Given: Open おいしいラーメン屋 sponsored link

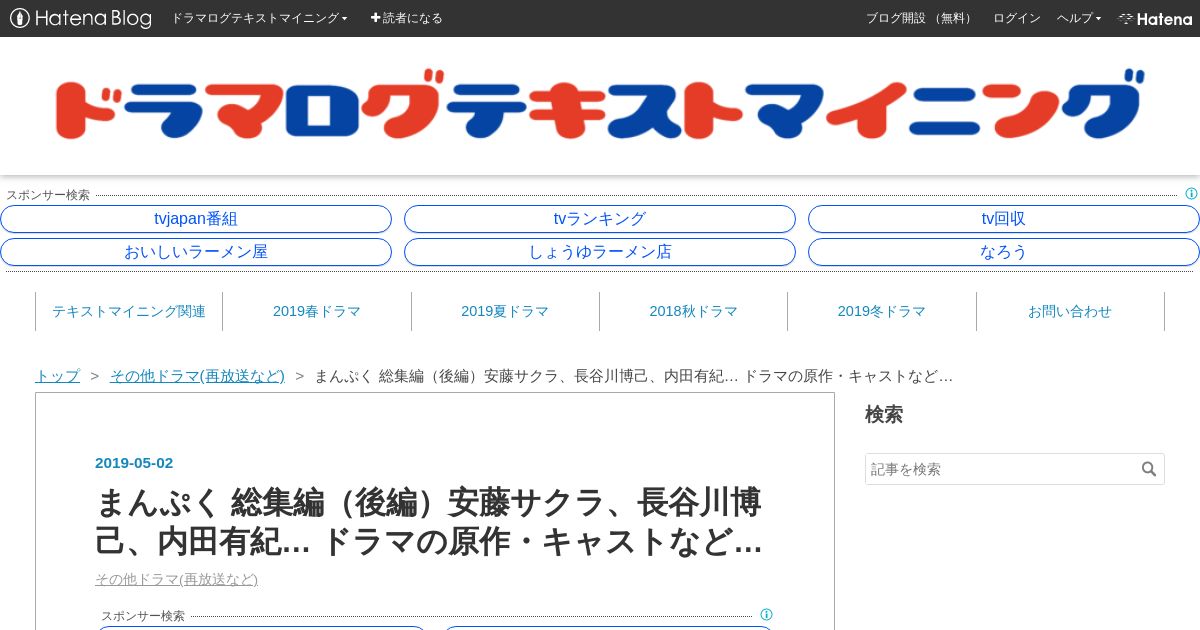Looking at the screenshot, I should [x=196, y=252].
